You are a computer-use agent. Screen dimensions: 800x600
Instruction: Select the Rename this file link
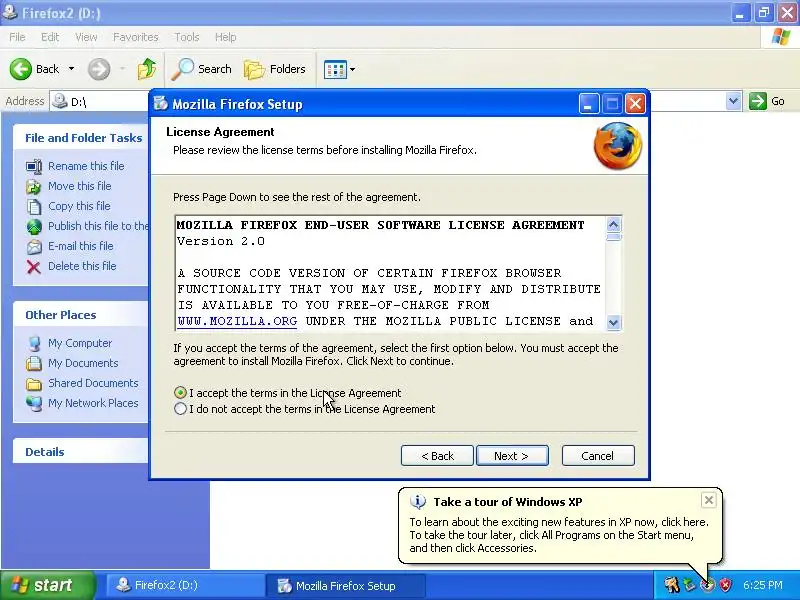[86, 166]
